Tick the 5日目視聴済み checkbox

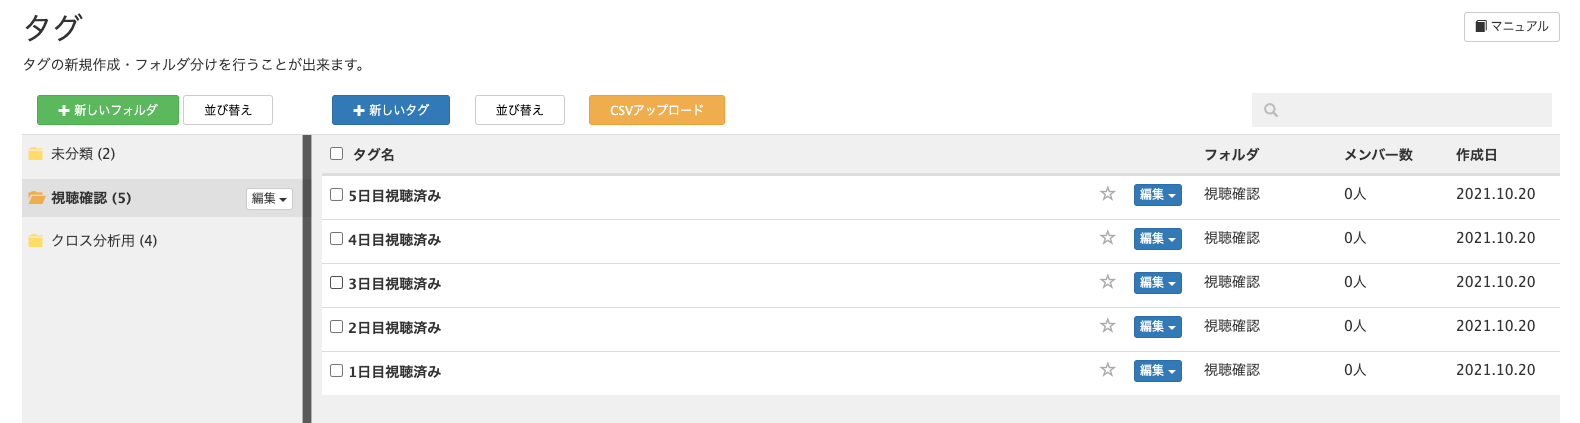point(337,195)
